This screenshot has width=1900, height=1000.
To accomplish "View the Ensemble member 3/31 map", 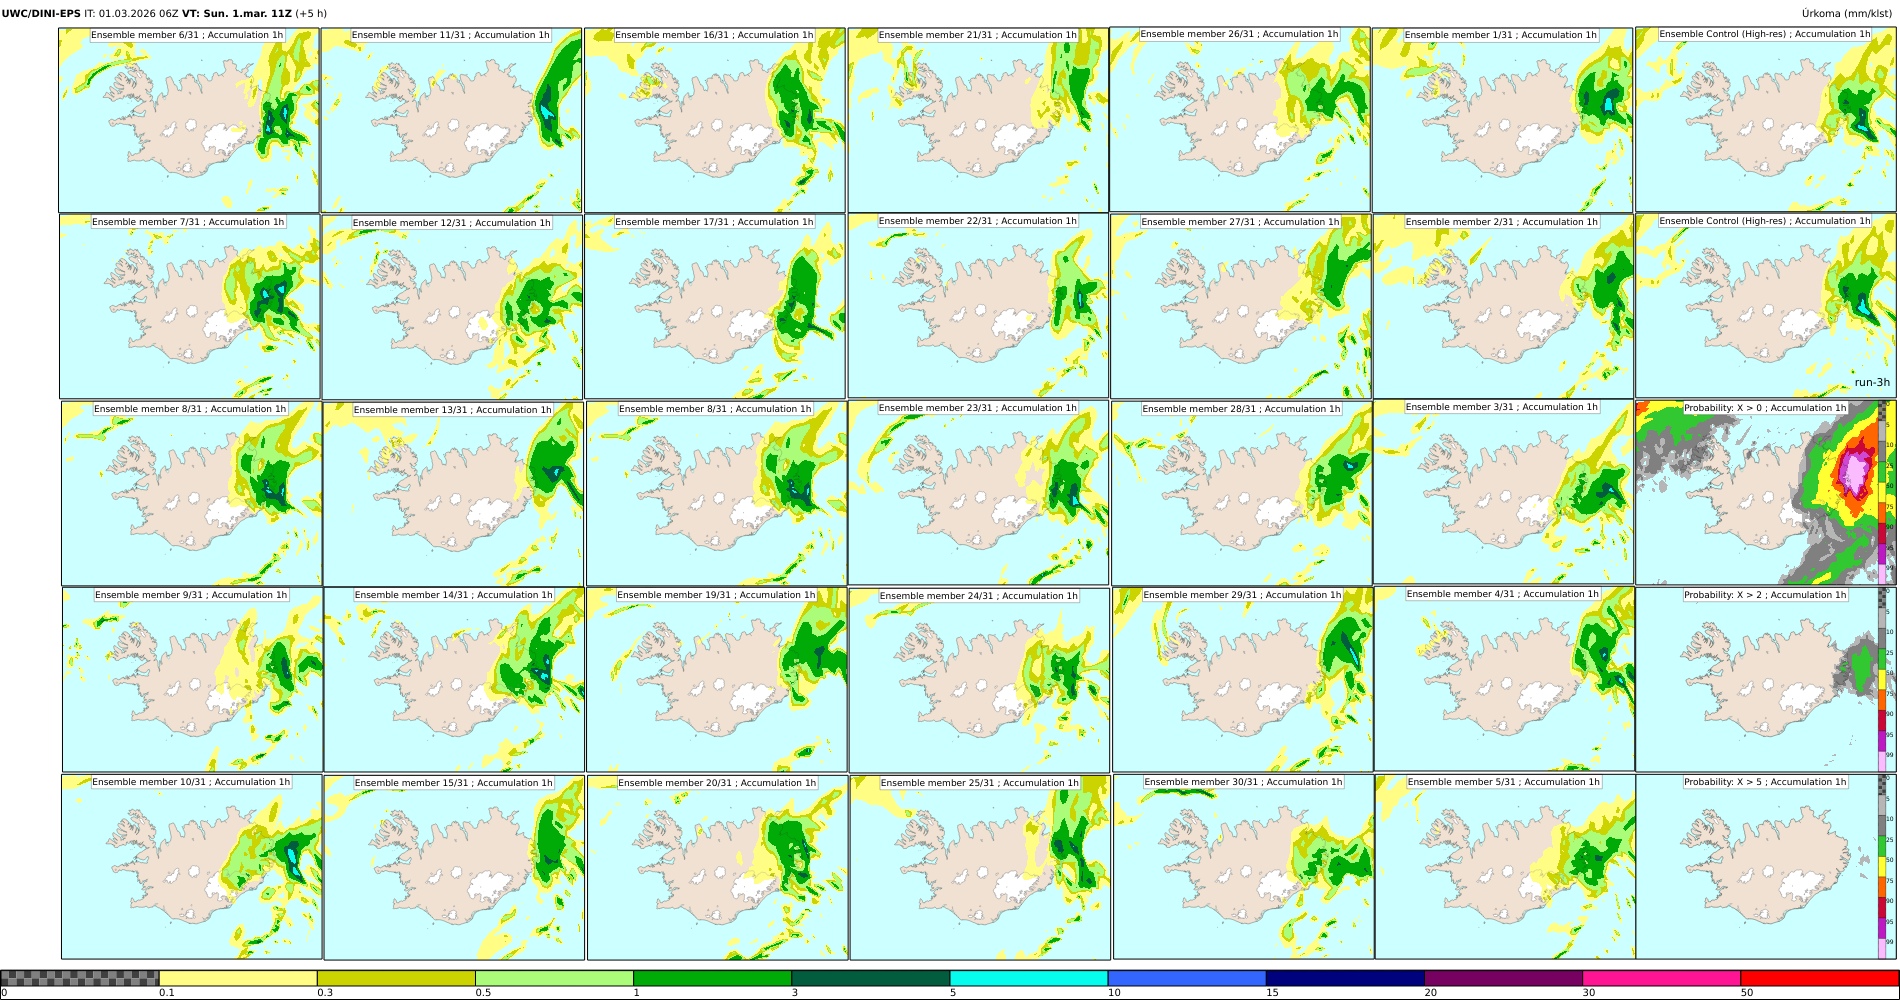I will pos(1504,492).
